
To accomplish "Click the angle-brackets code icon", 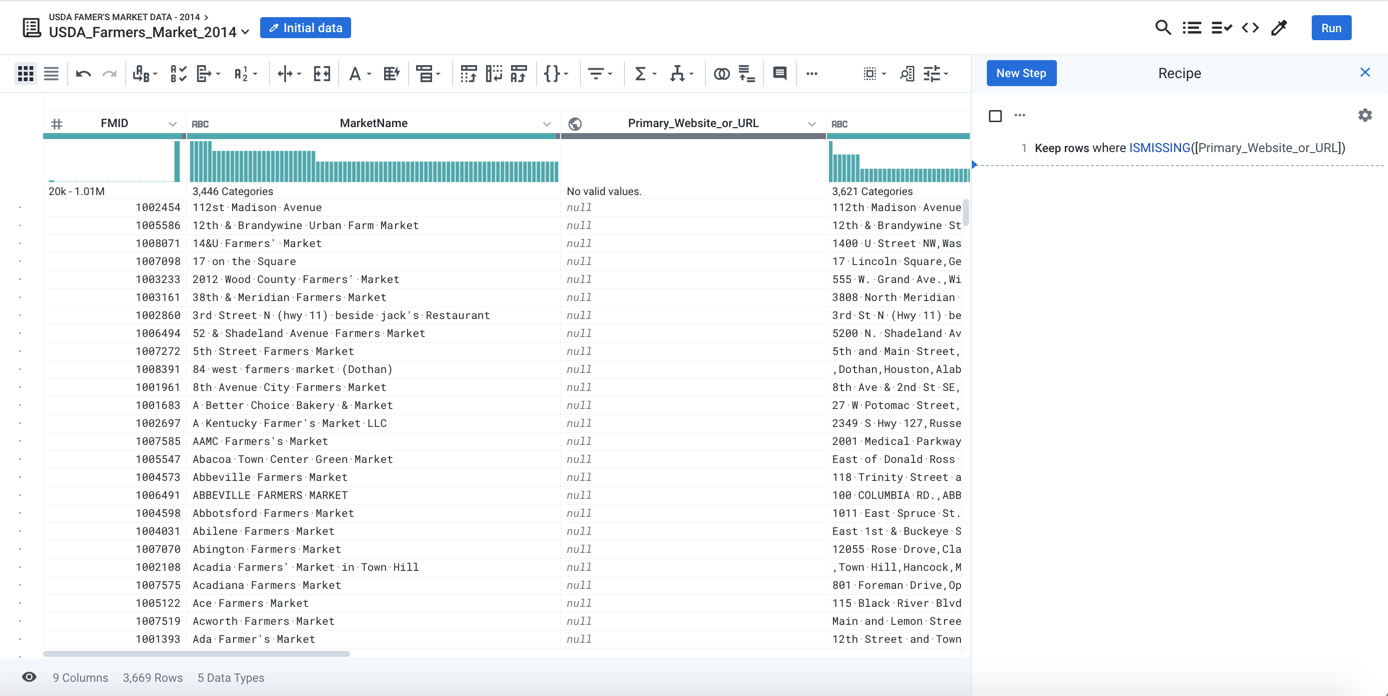I will point(1250,28).
